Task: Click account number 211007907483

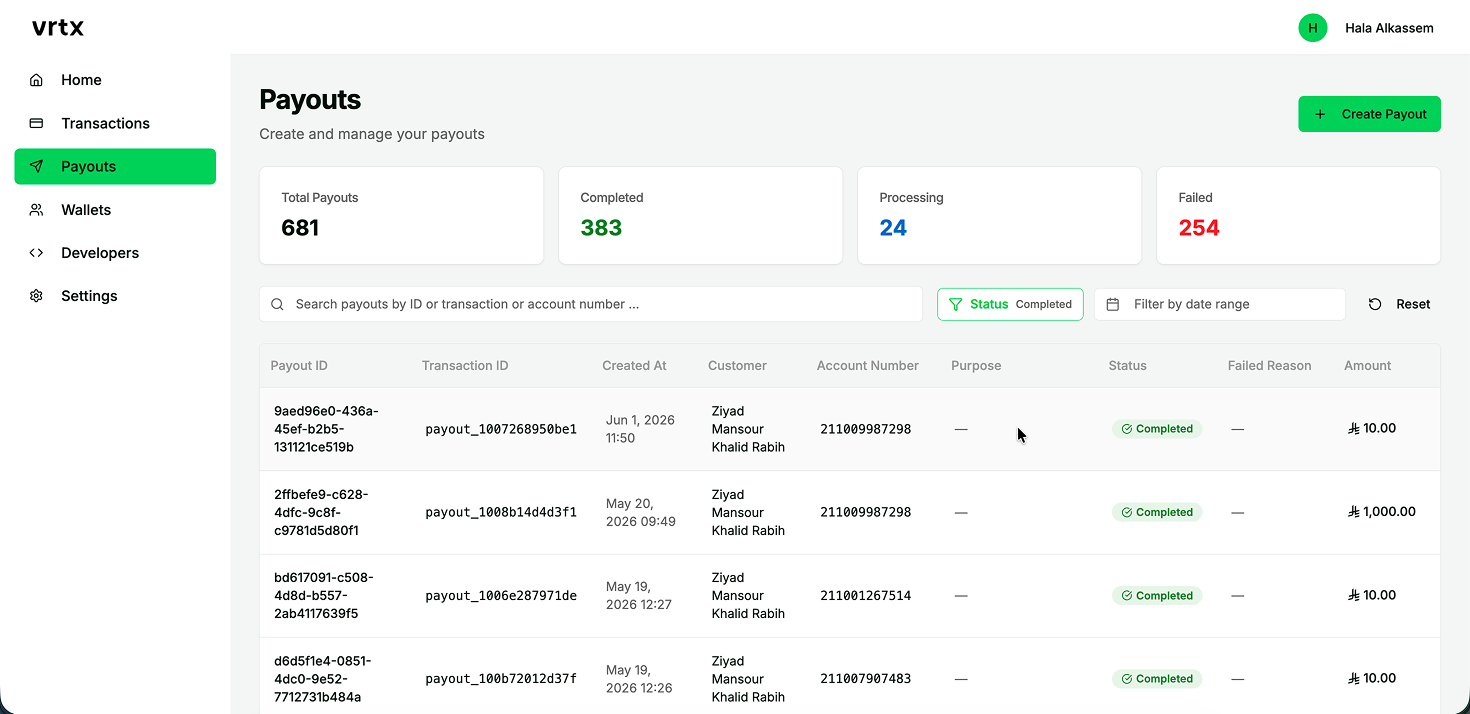Action: tap(866, 679)
